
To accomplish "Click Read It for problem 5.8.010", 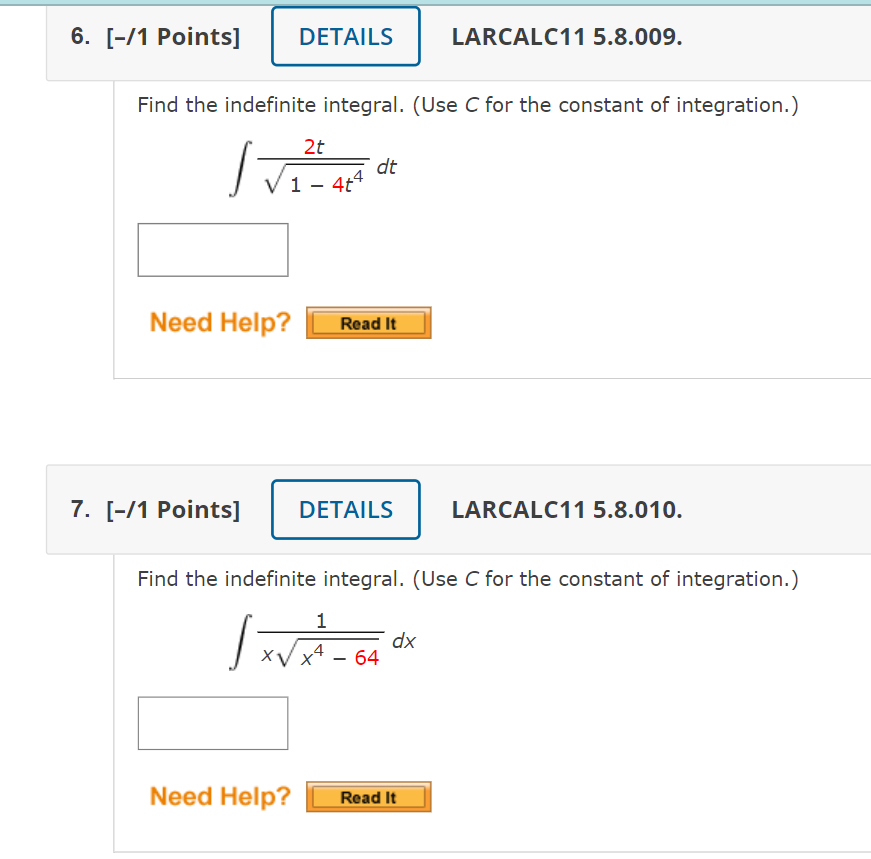I will click(368, 796).
